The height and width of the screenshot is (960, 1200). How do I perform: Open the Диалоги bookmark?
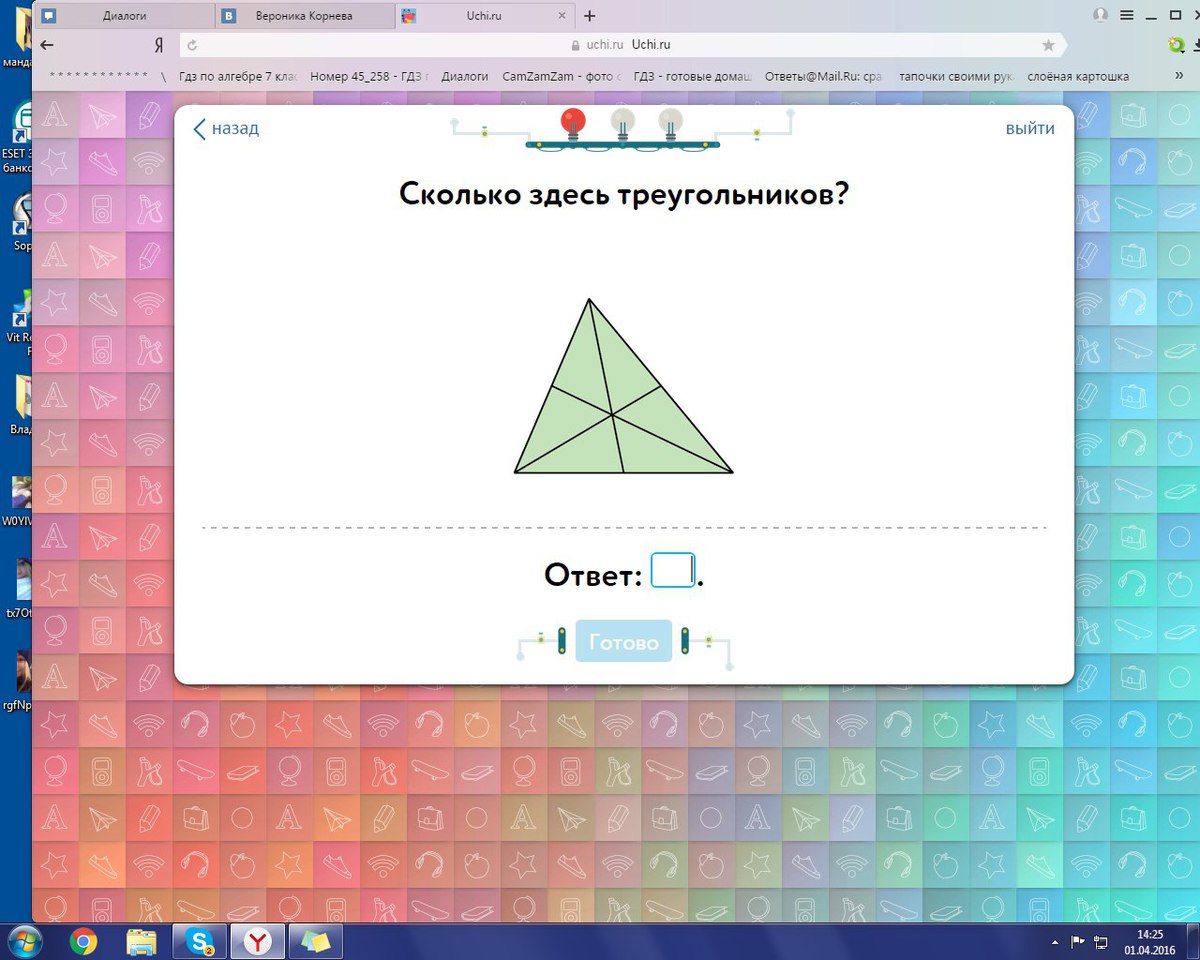(x=465, y=76)
